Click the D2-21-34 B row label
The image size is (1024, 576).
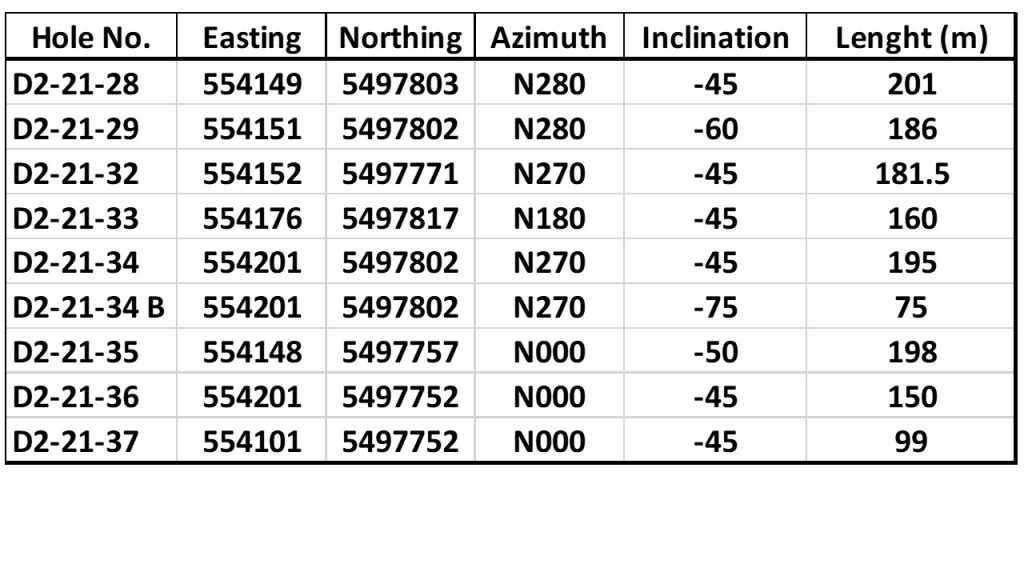coord(89,308)
